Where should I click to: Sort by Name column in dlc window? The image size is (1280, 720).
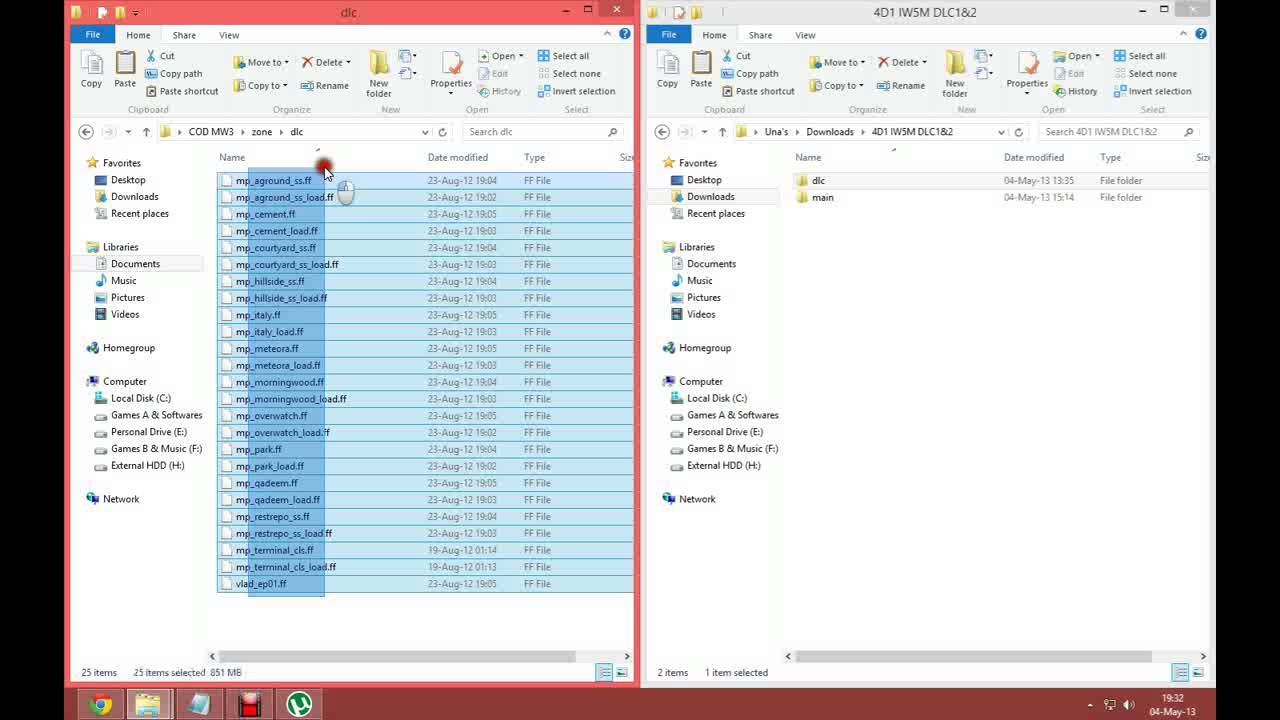[x=232, y=157]
